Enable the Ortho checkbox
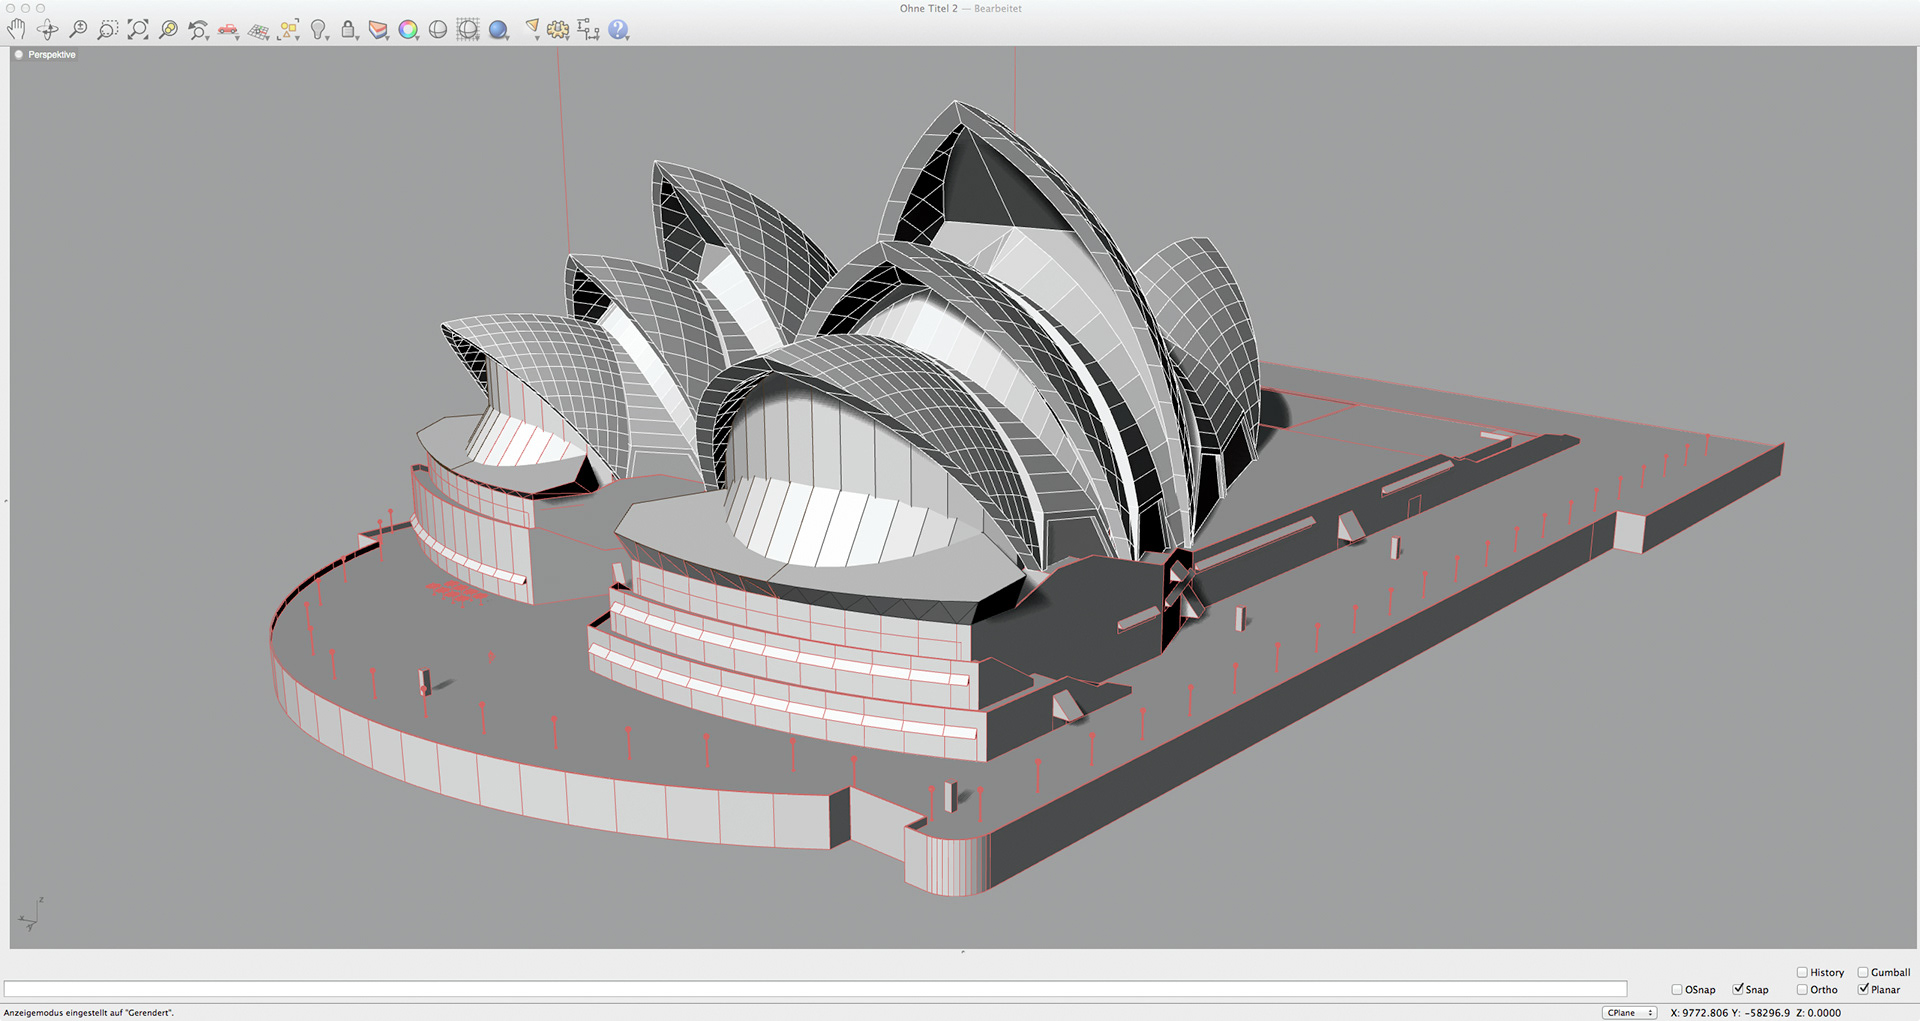This screenshot has height=1021, width=1920. tap(1802, 990)
